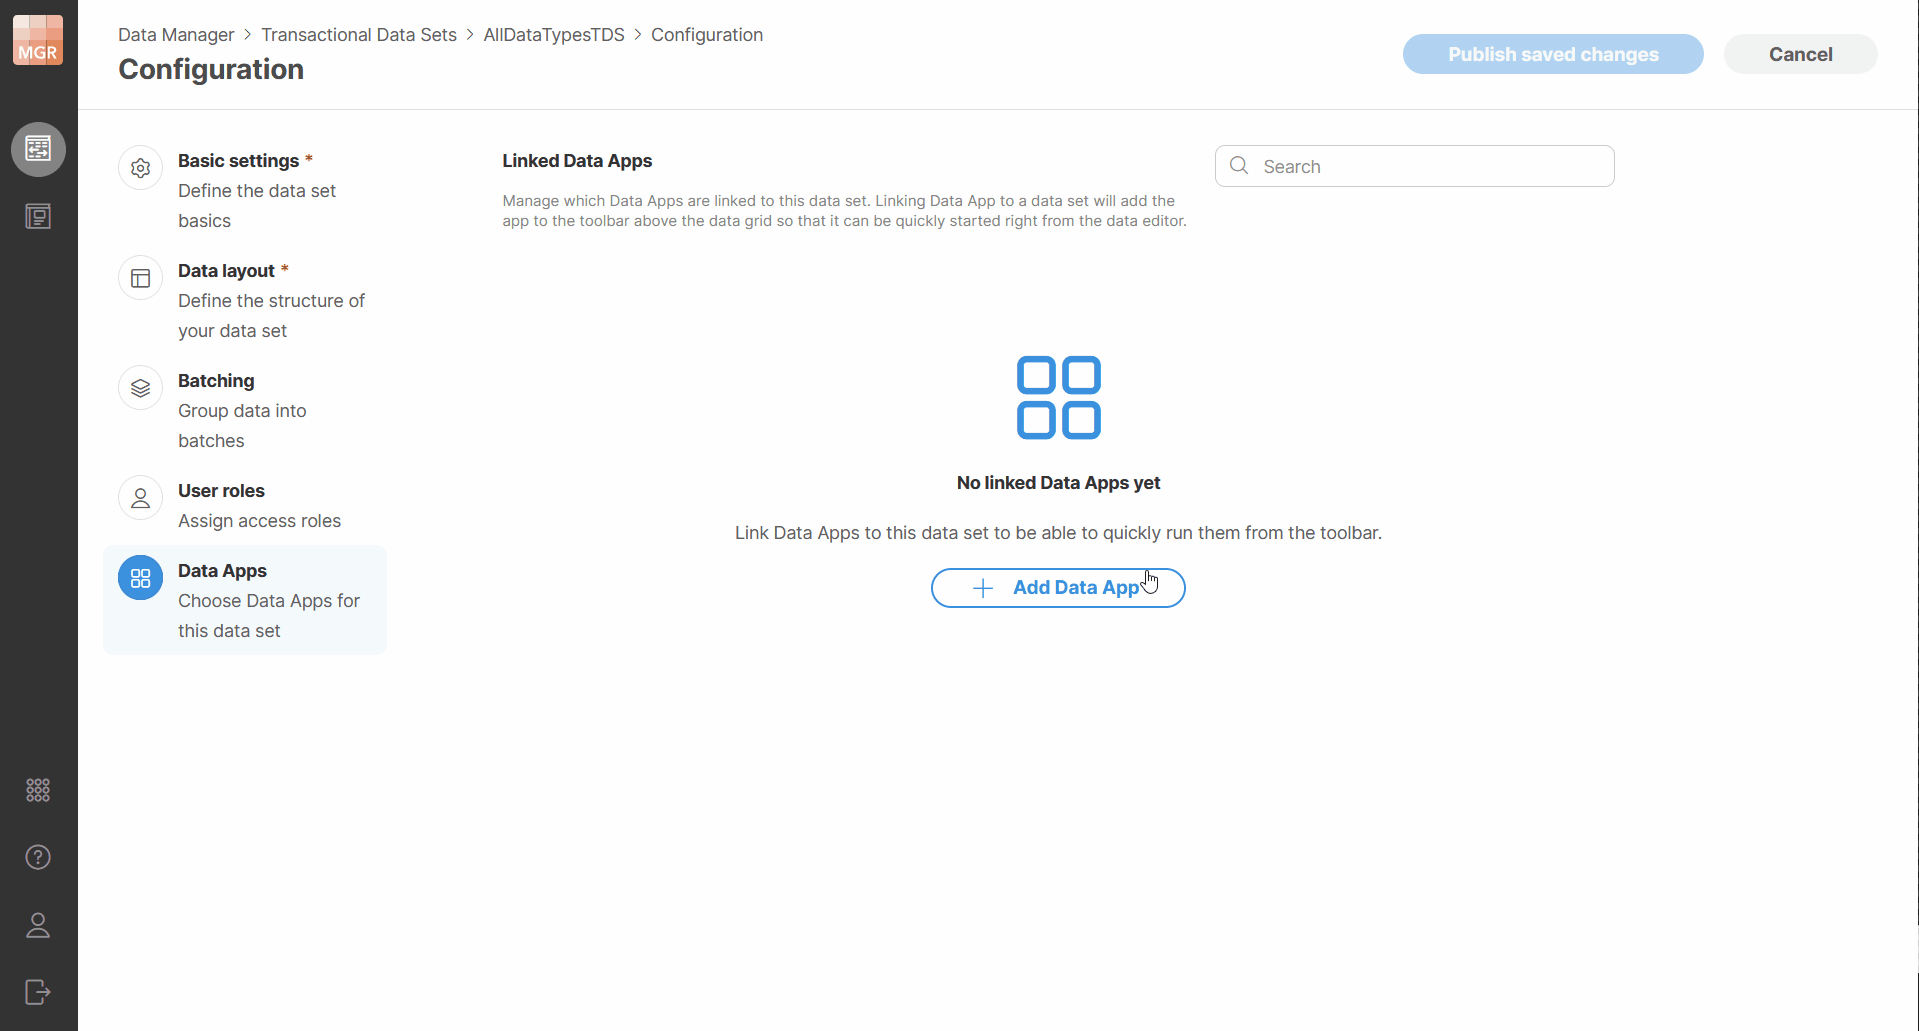
Task: Click the User roles person icon
Action: click(140, 497)
